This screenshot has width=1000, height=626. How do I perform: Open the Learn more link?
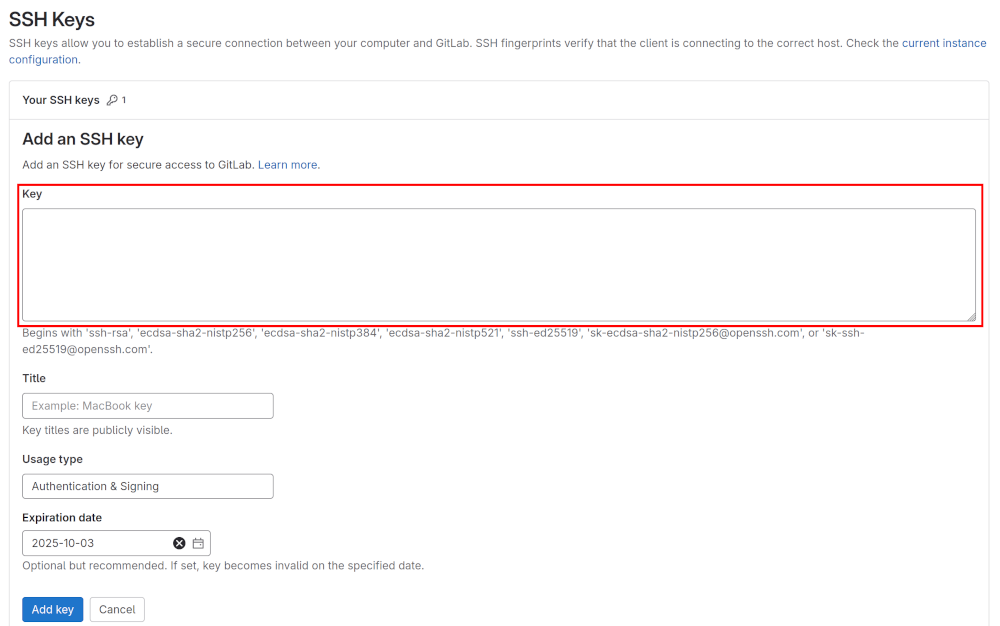tap(289, 165)
